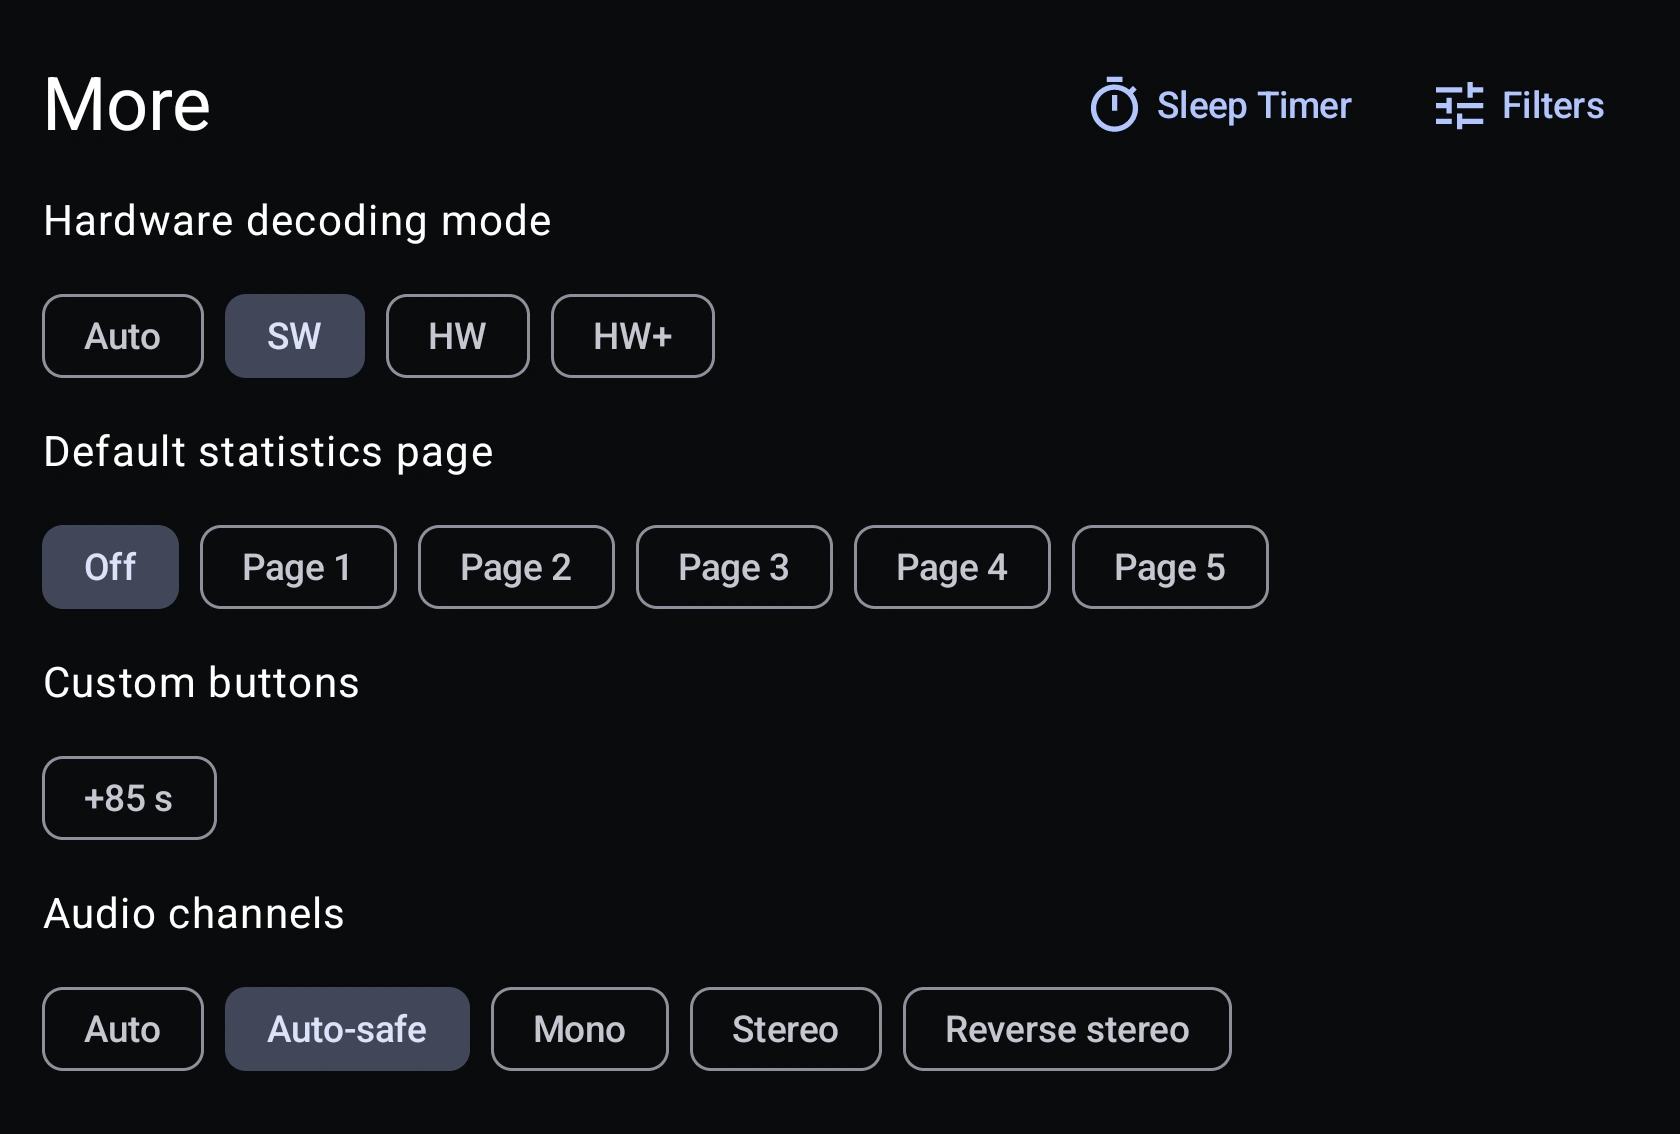
Task: Open the Filters text link
Action: (x=1553, y=106)
